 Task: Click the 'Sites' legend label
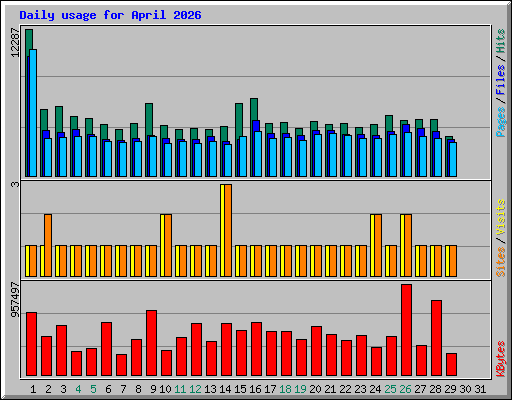(500, 262)
